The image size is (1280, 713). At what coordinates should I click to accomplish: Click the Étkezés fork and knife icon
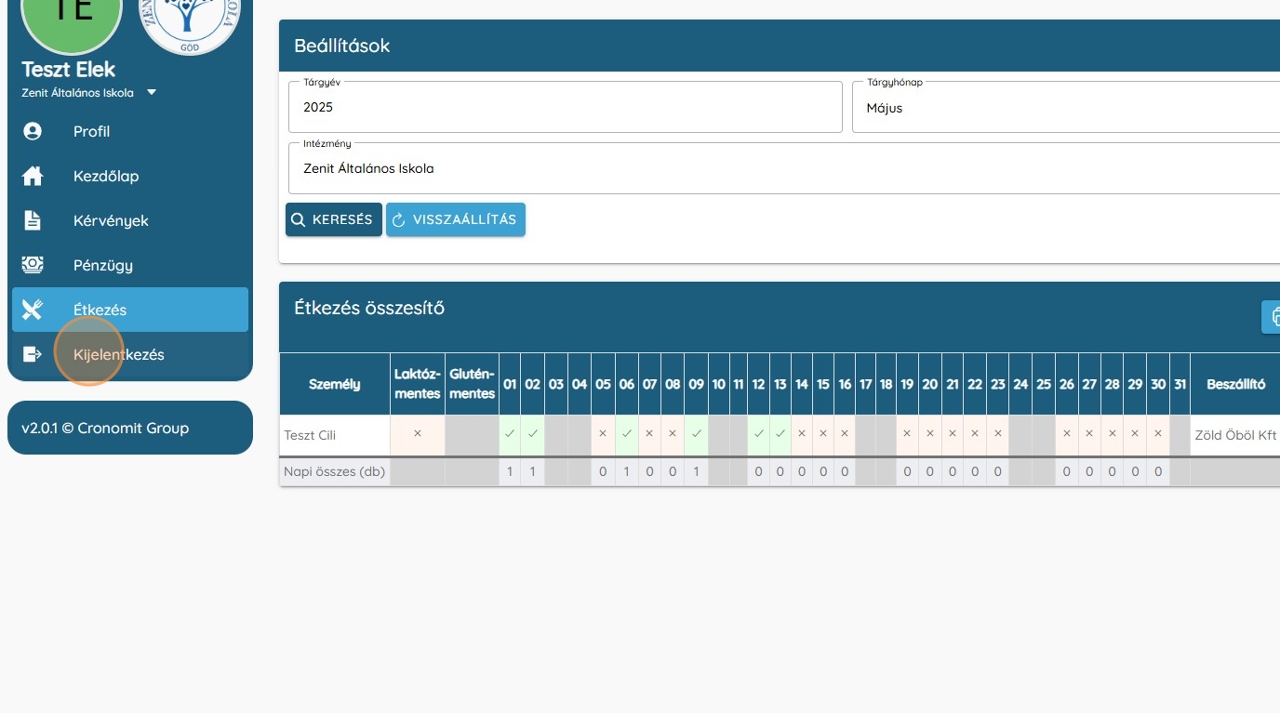click(x=32, y=310)
